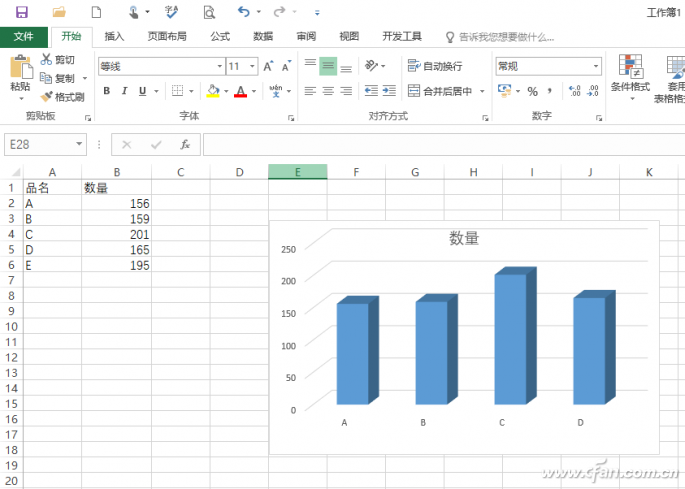Open number format dropdown 常规

pos(595,66)
